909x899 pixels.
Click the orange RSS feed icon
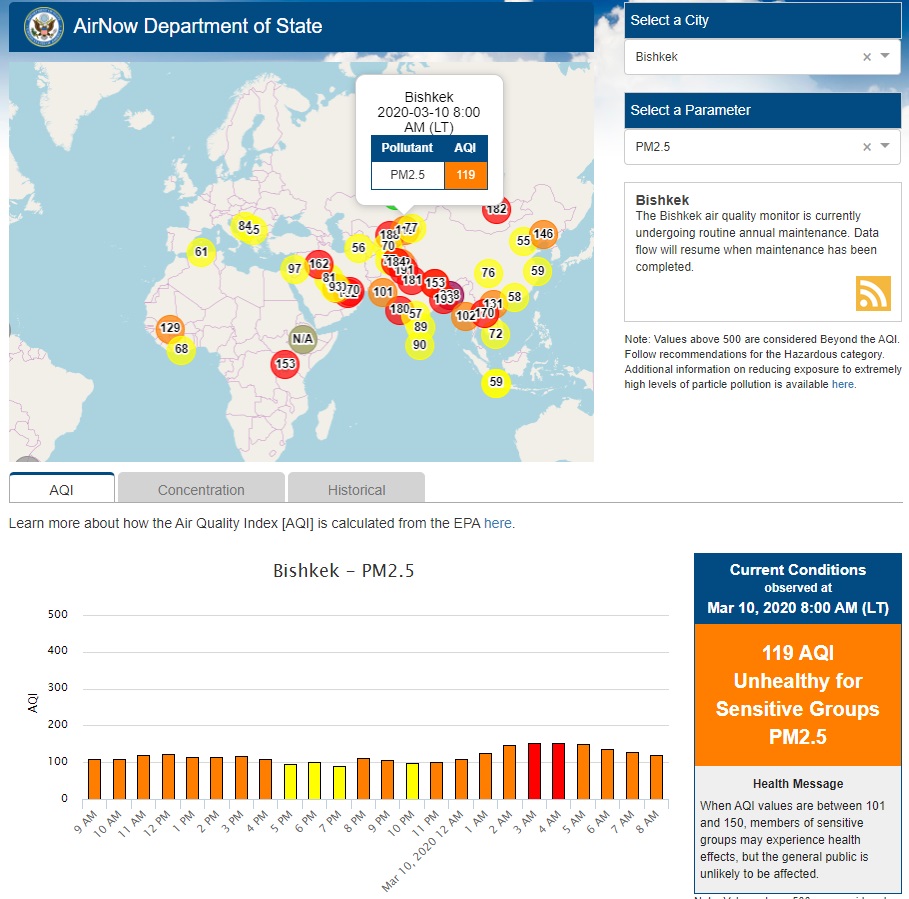pyautogui.click(x=872, y=293)
